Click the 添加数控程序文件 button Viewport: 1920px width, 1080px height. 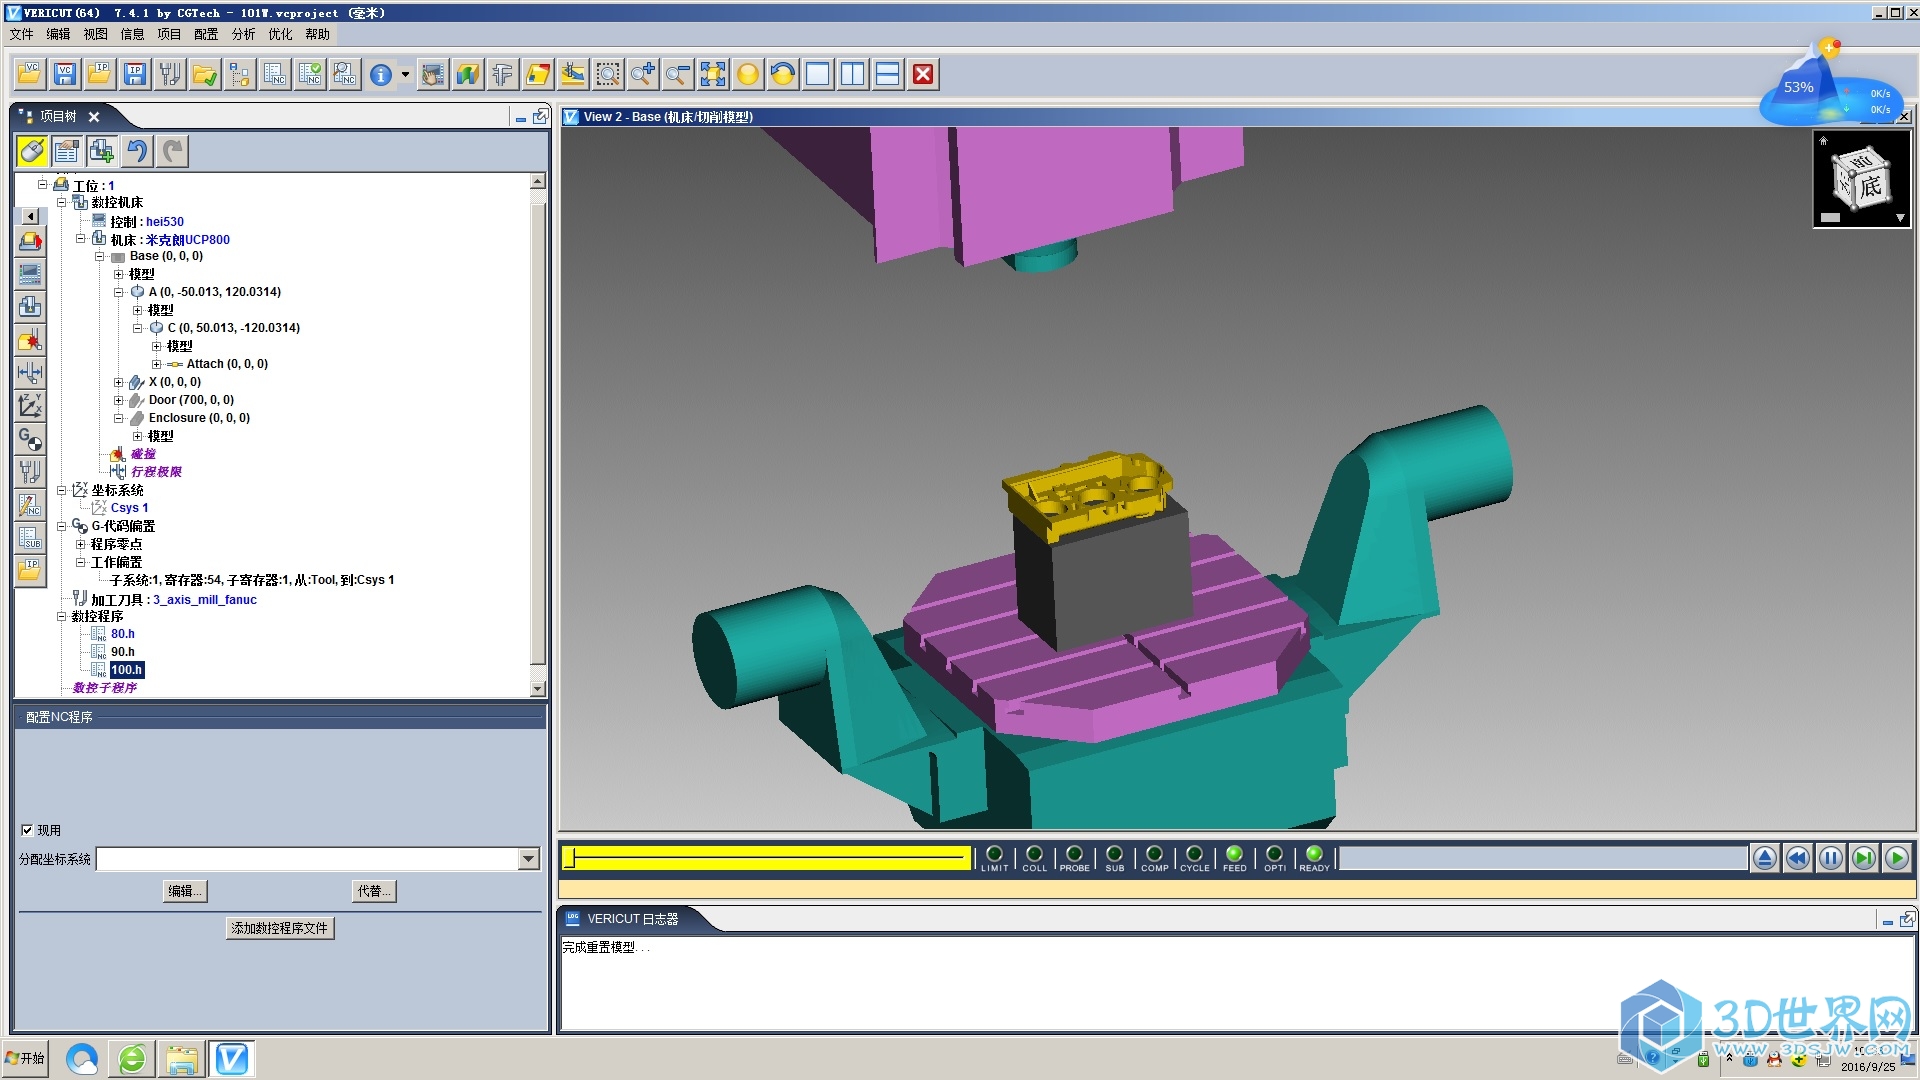coord(280,928)
